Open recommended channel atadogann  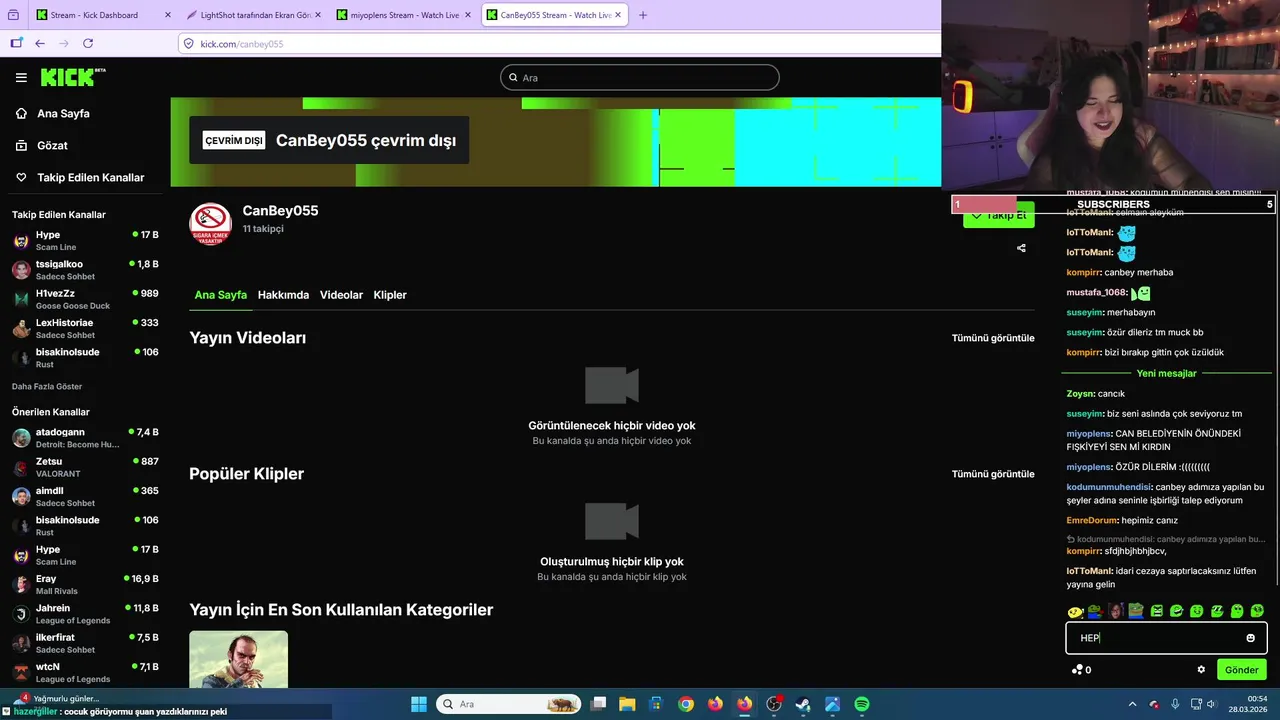coord(85,437)
